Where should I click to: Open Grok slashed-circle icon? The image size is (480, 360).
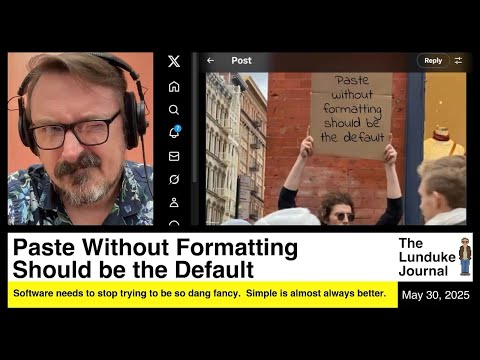[174, 179]
